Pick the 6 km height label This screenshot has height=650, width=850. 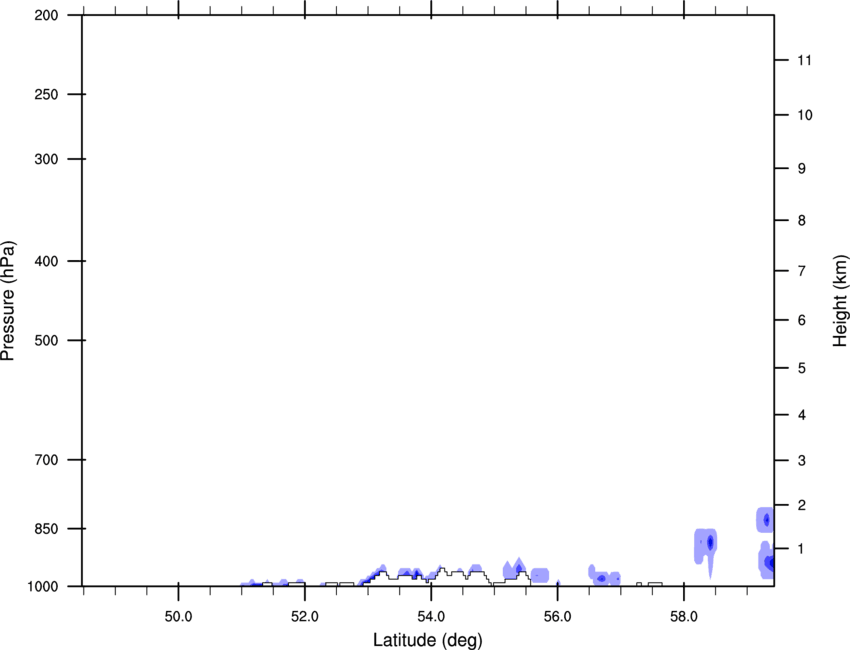(802, 320)
